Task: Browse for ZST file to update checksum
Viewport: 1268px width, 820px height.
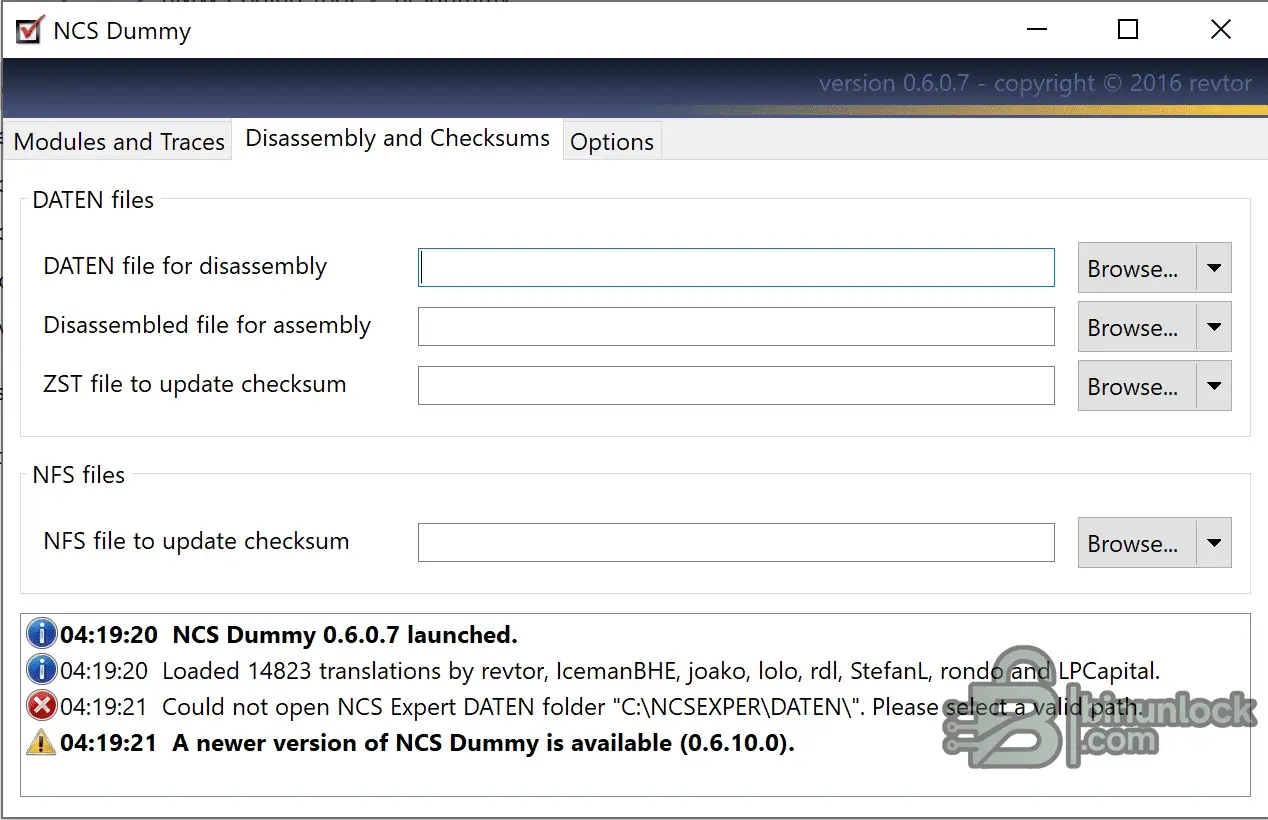Action: pyautogui.click(x=1137, y=386)
